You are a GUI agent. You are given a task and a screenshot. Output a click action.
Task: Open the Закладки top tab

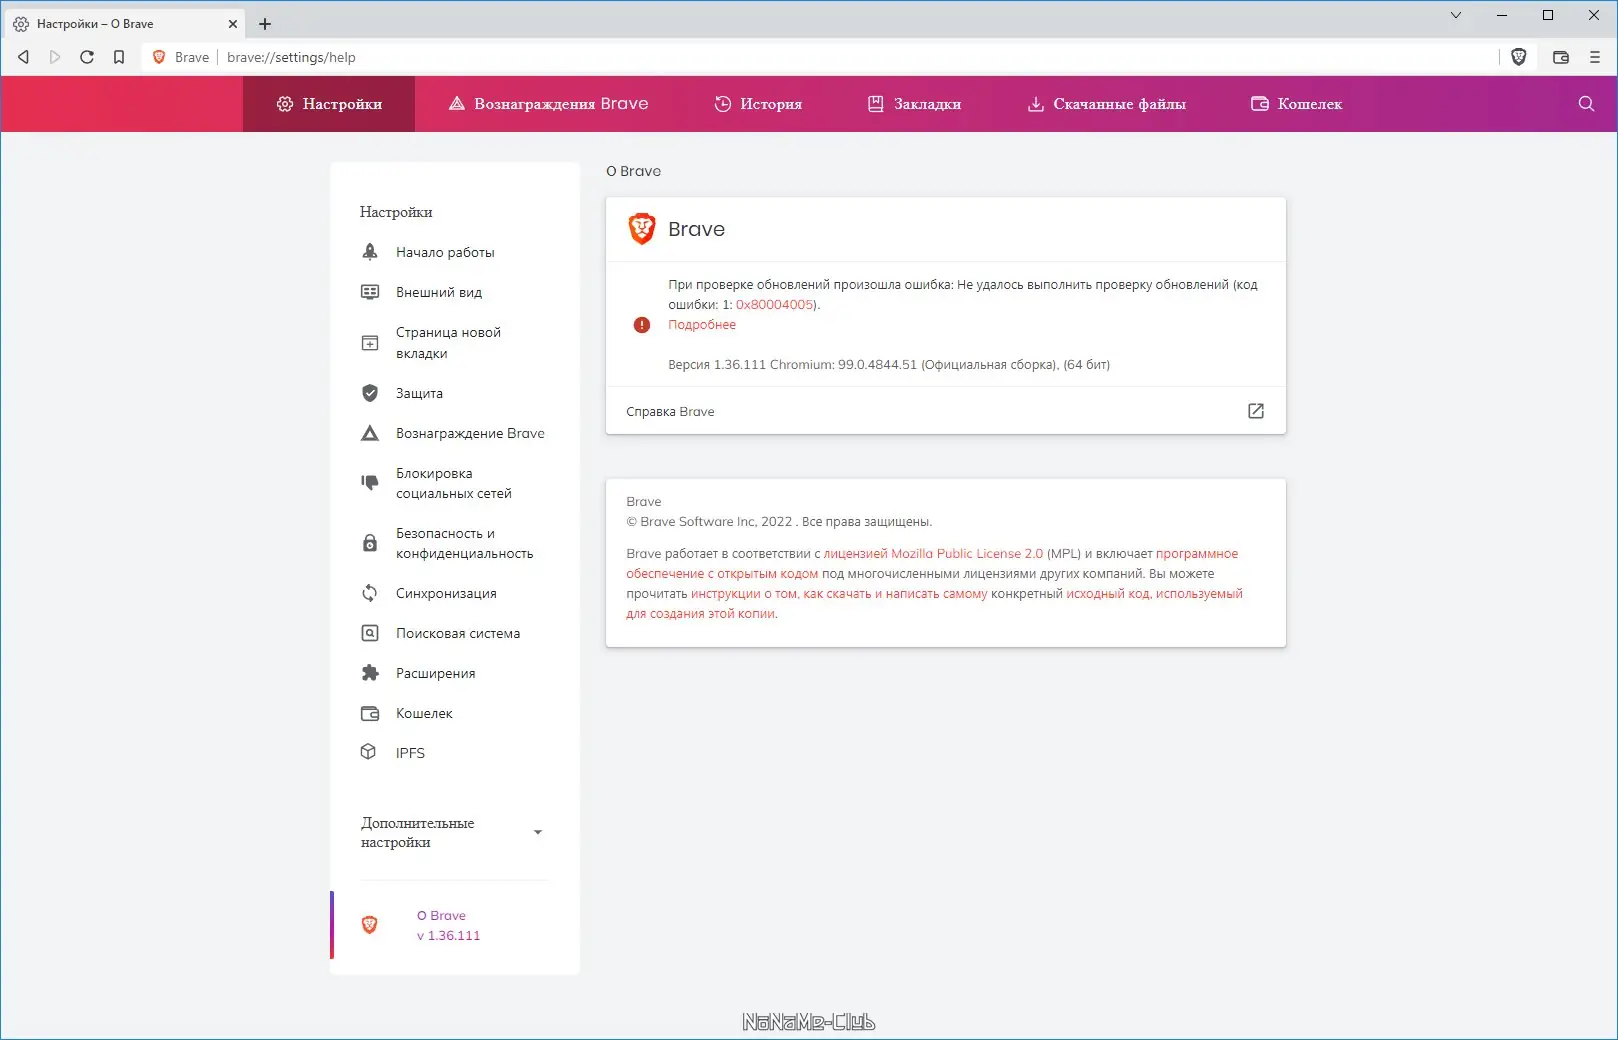click(914, 104)
